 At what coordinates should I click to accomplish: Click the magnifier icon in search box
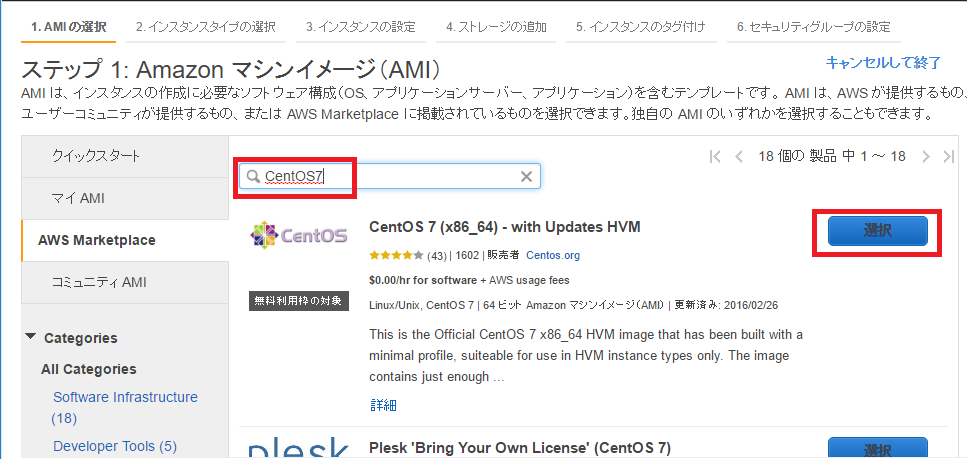[253, 176]
